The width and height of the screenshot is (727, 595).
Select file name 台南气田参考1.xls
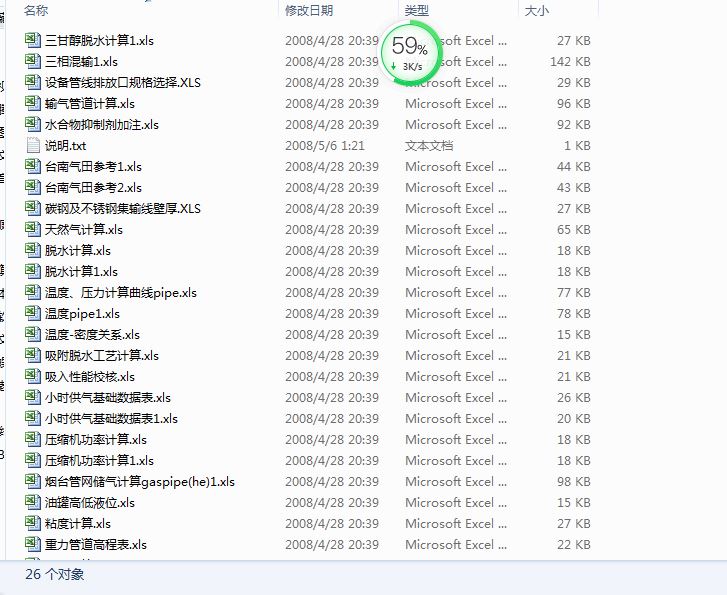[x=93, y=166]
